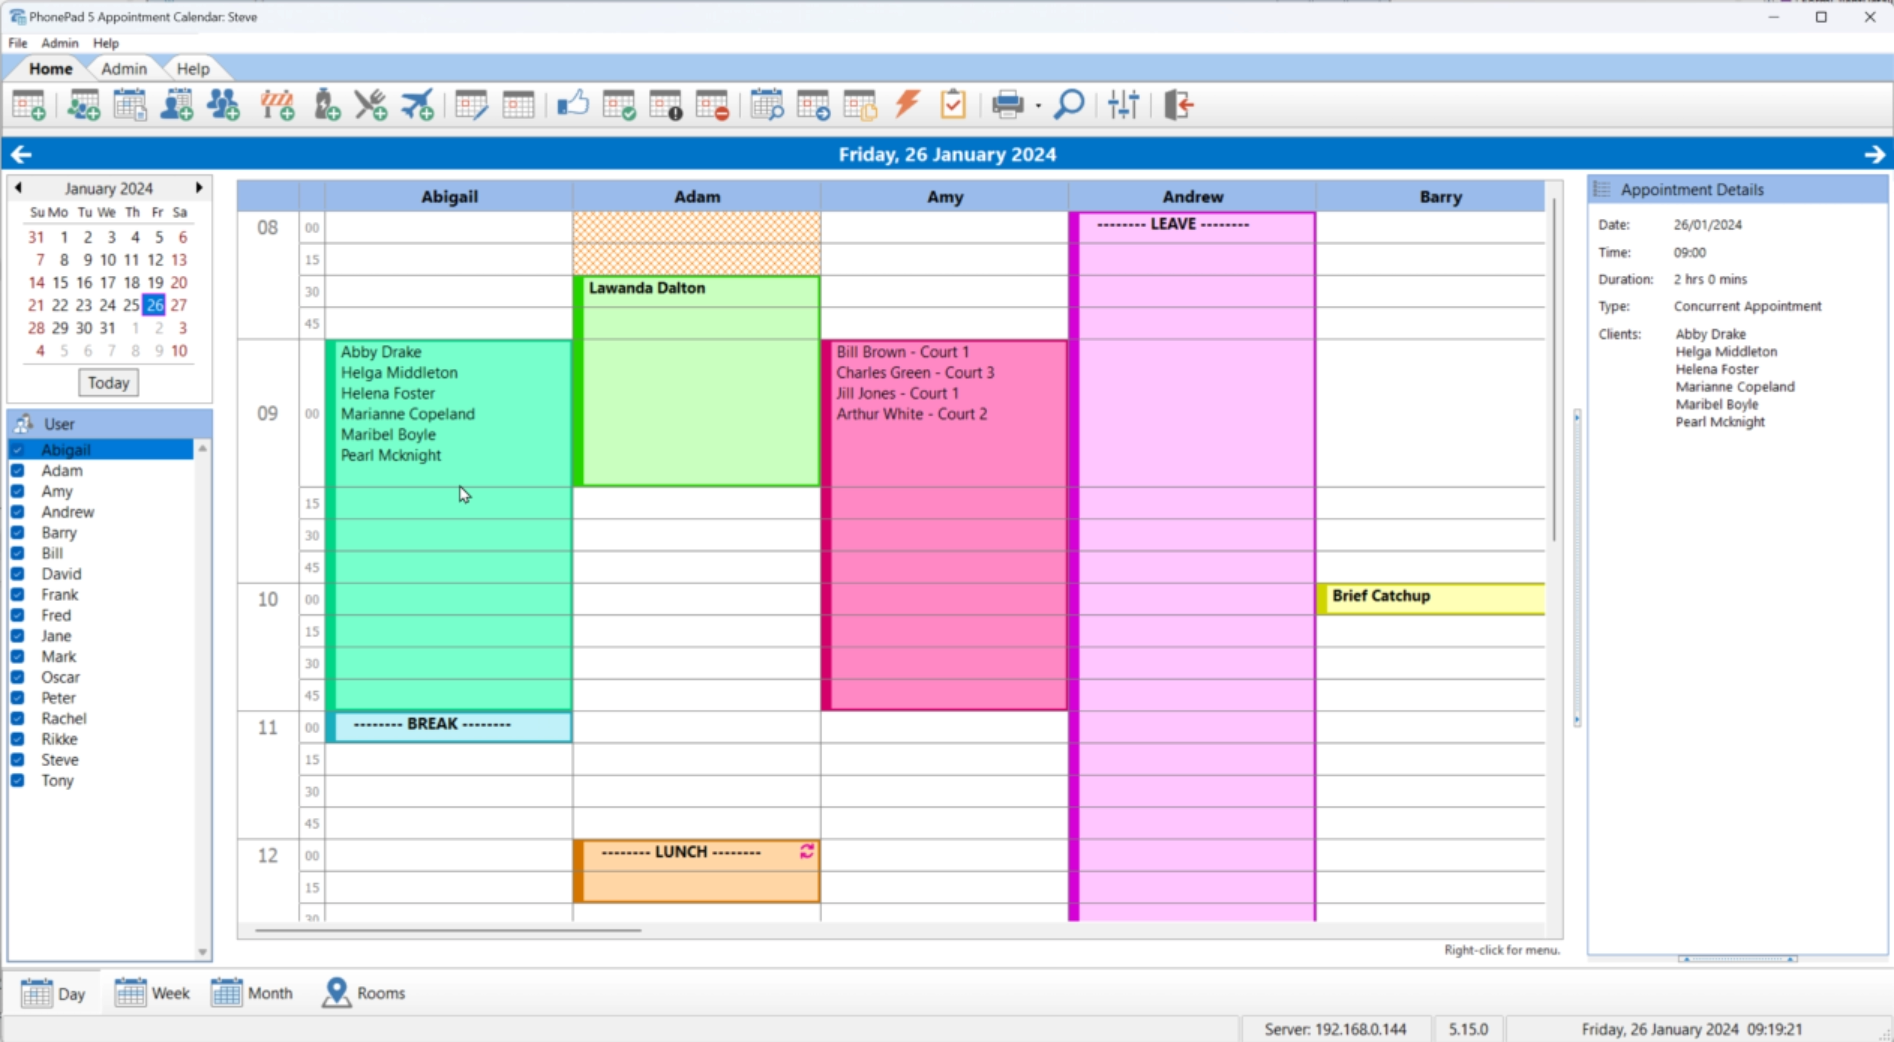
Task: Uncheck the Abigail user checkbox
Action: pos(17,449)
